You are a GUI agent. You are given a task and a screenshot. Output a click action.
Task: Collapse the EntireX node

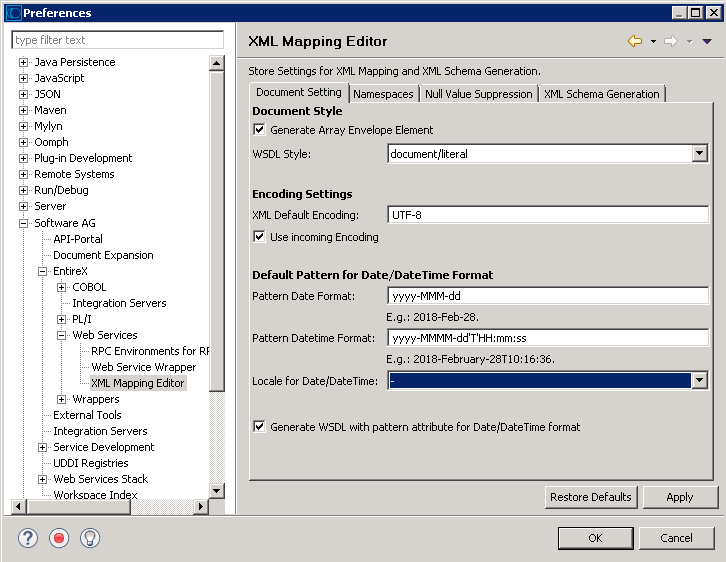(42, 271)
